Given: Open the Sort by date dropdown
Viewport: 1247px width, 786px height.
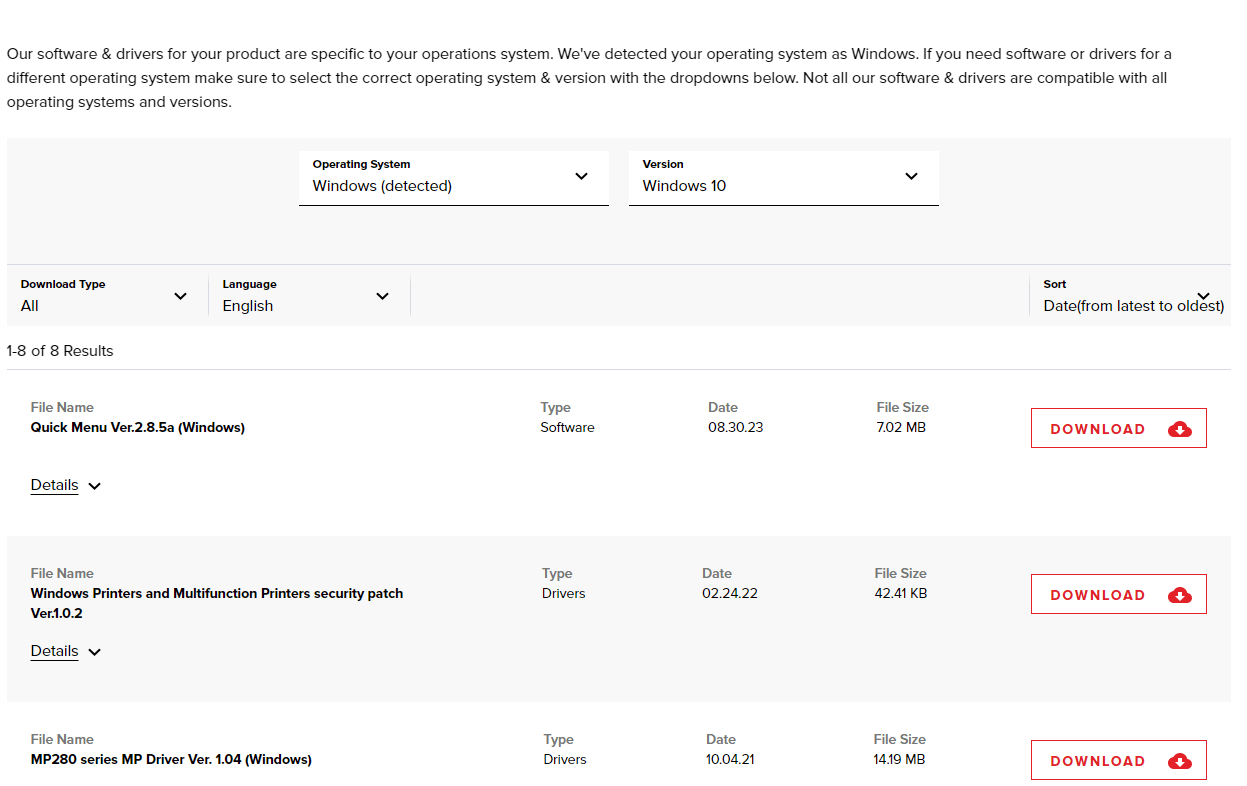Looking at the screenshot, I should pos(1131,296).
